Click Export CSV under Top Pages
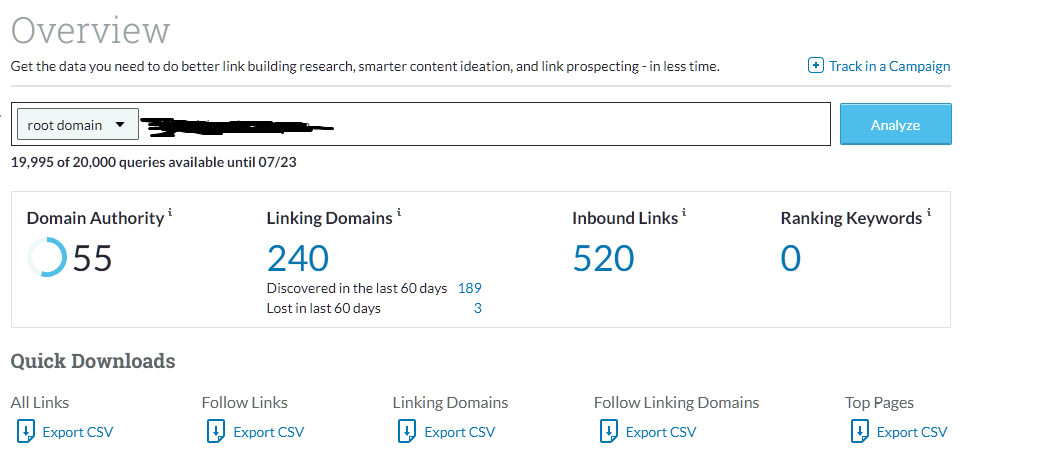 click(911, 432)
